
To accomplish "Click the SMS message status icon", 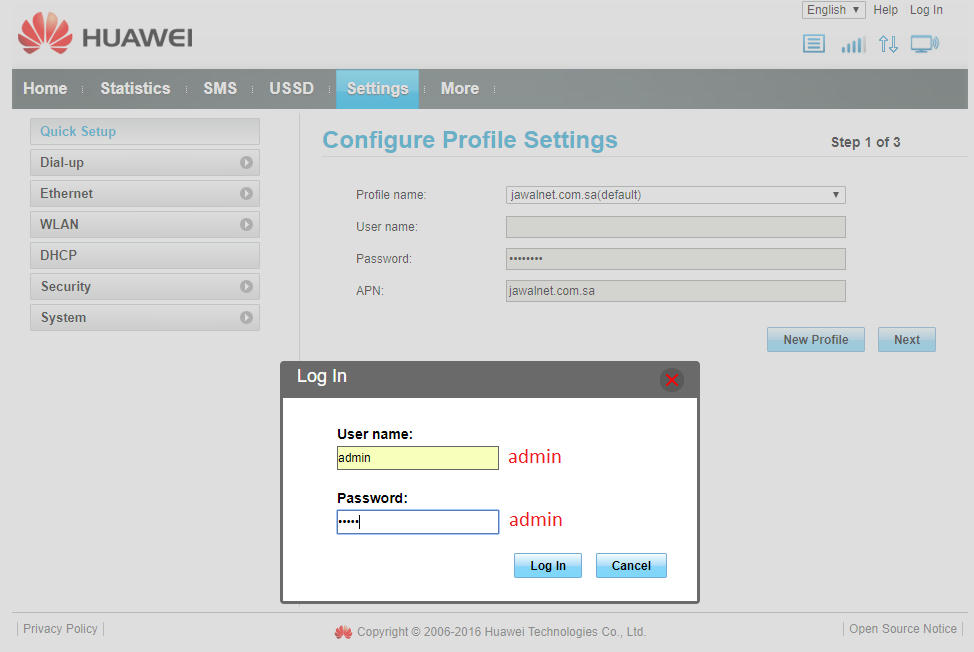I will (814, 44).
